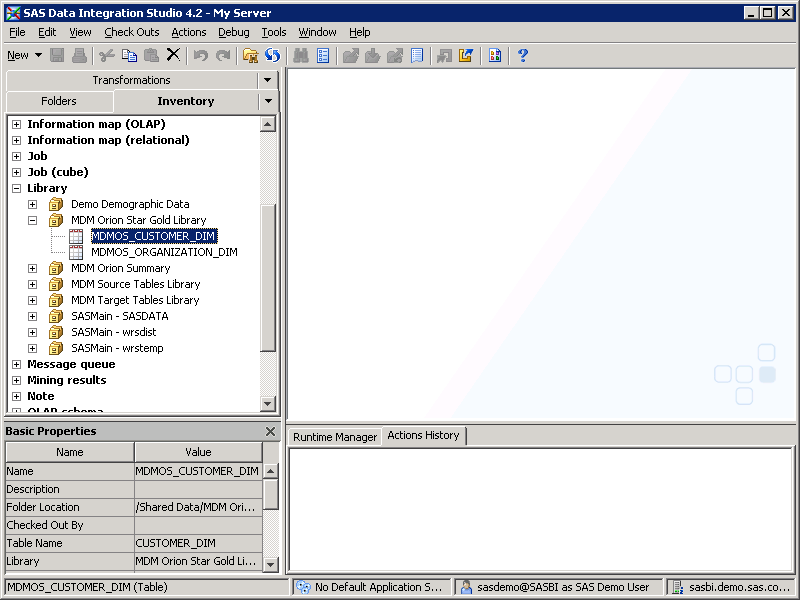Open the Tools menu
This screenshot has height=600, width=800.
tap(273, 31)
